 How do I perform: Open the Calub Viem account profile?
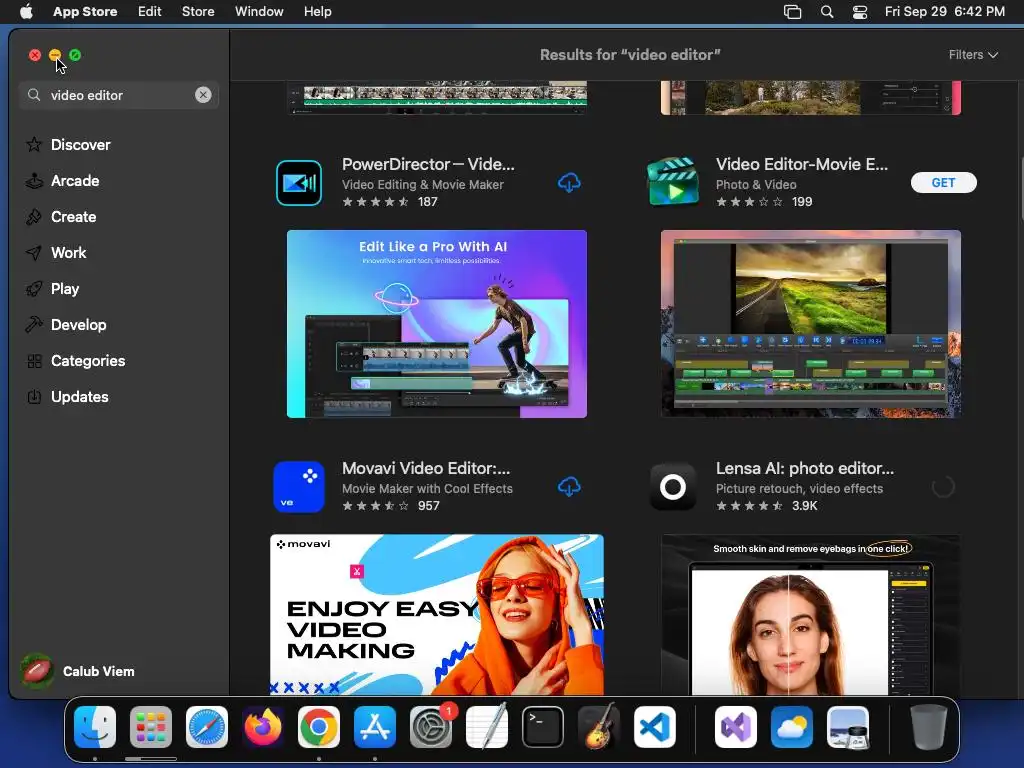pyautogui.click(x=78, y=671)
